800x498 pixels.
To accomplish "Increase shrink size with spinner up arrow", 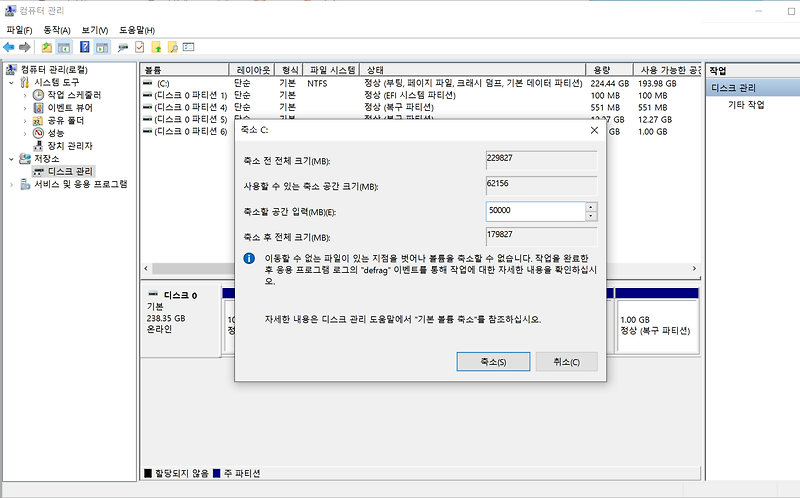I will 591,207.
